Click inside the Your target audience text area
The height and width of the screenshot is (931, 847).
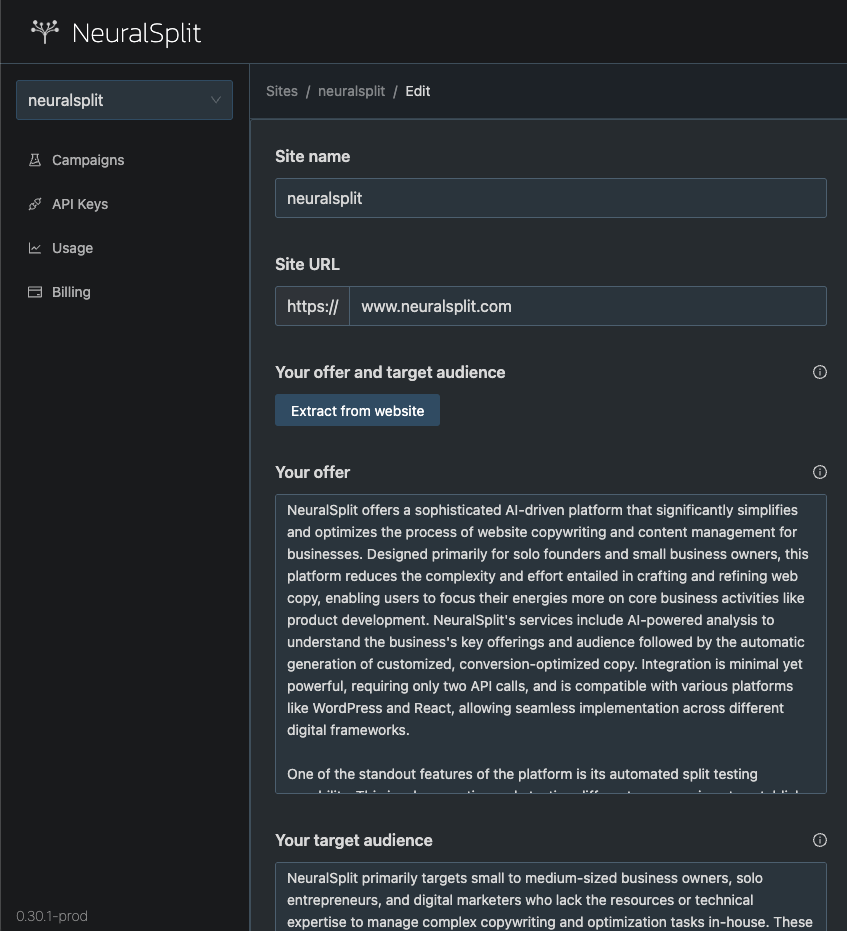click(x=550, y=898)
